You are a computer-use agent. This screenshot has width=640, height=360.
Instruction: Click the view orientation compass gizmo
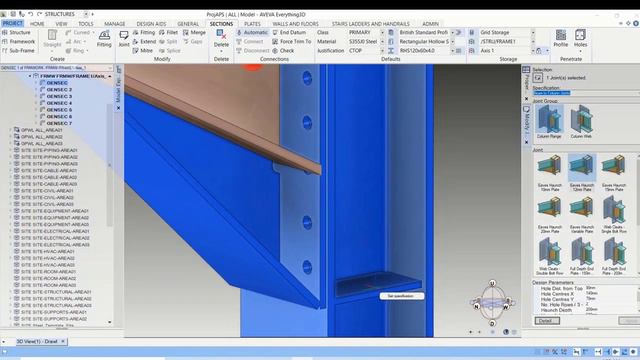[x=492, y=304]
